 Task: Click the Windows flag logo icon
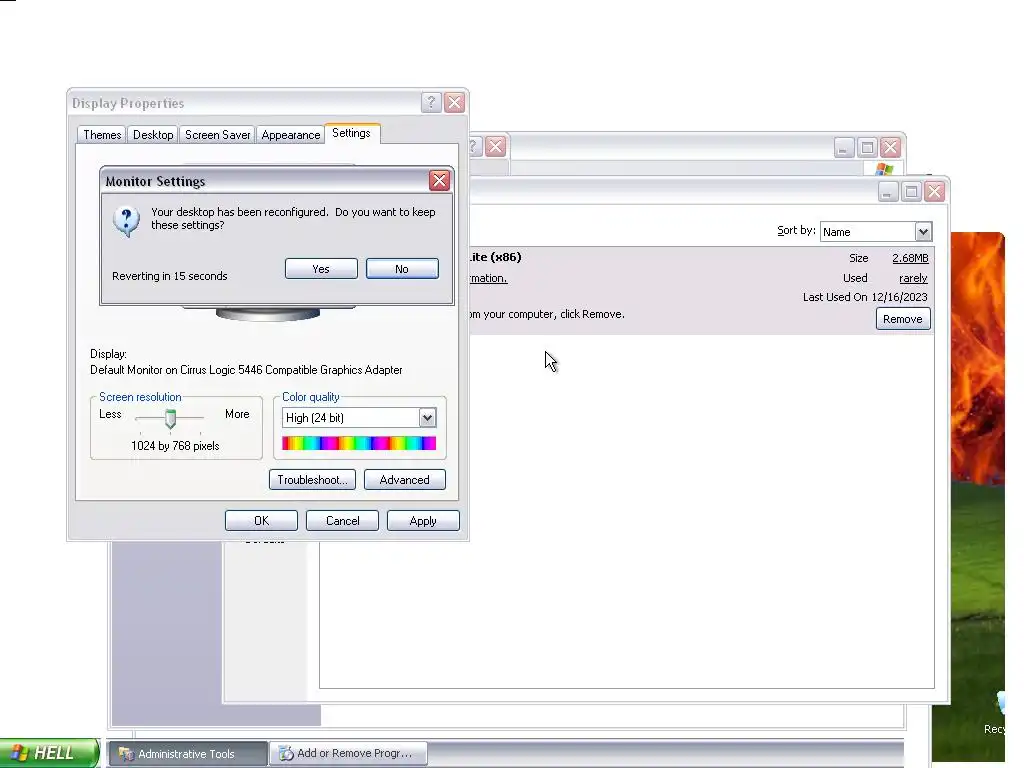[x=884, y=169]
